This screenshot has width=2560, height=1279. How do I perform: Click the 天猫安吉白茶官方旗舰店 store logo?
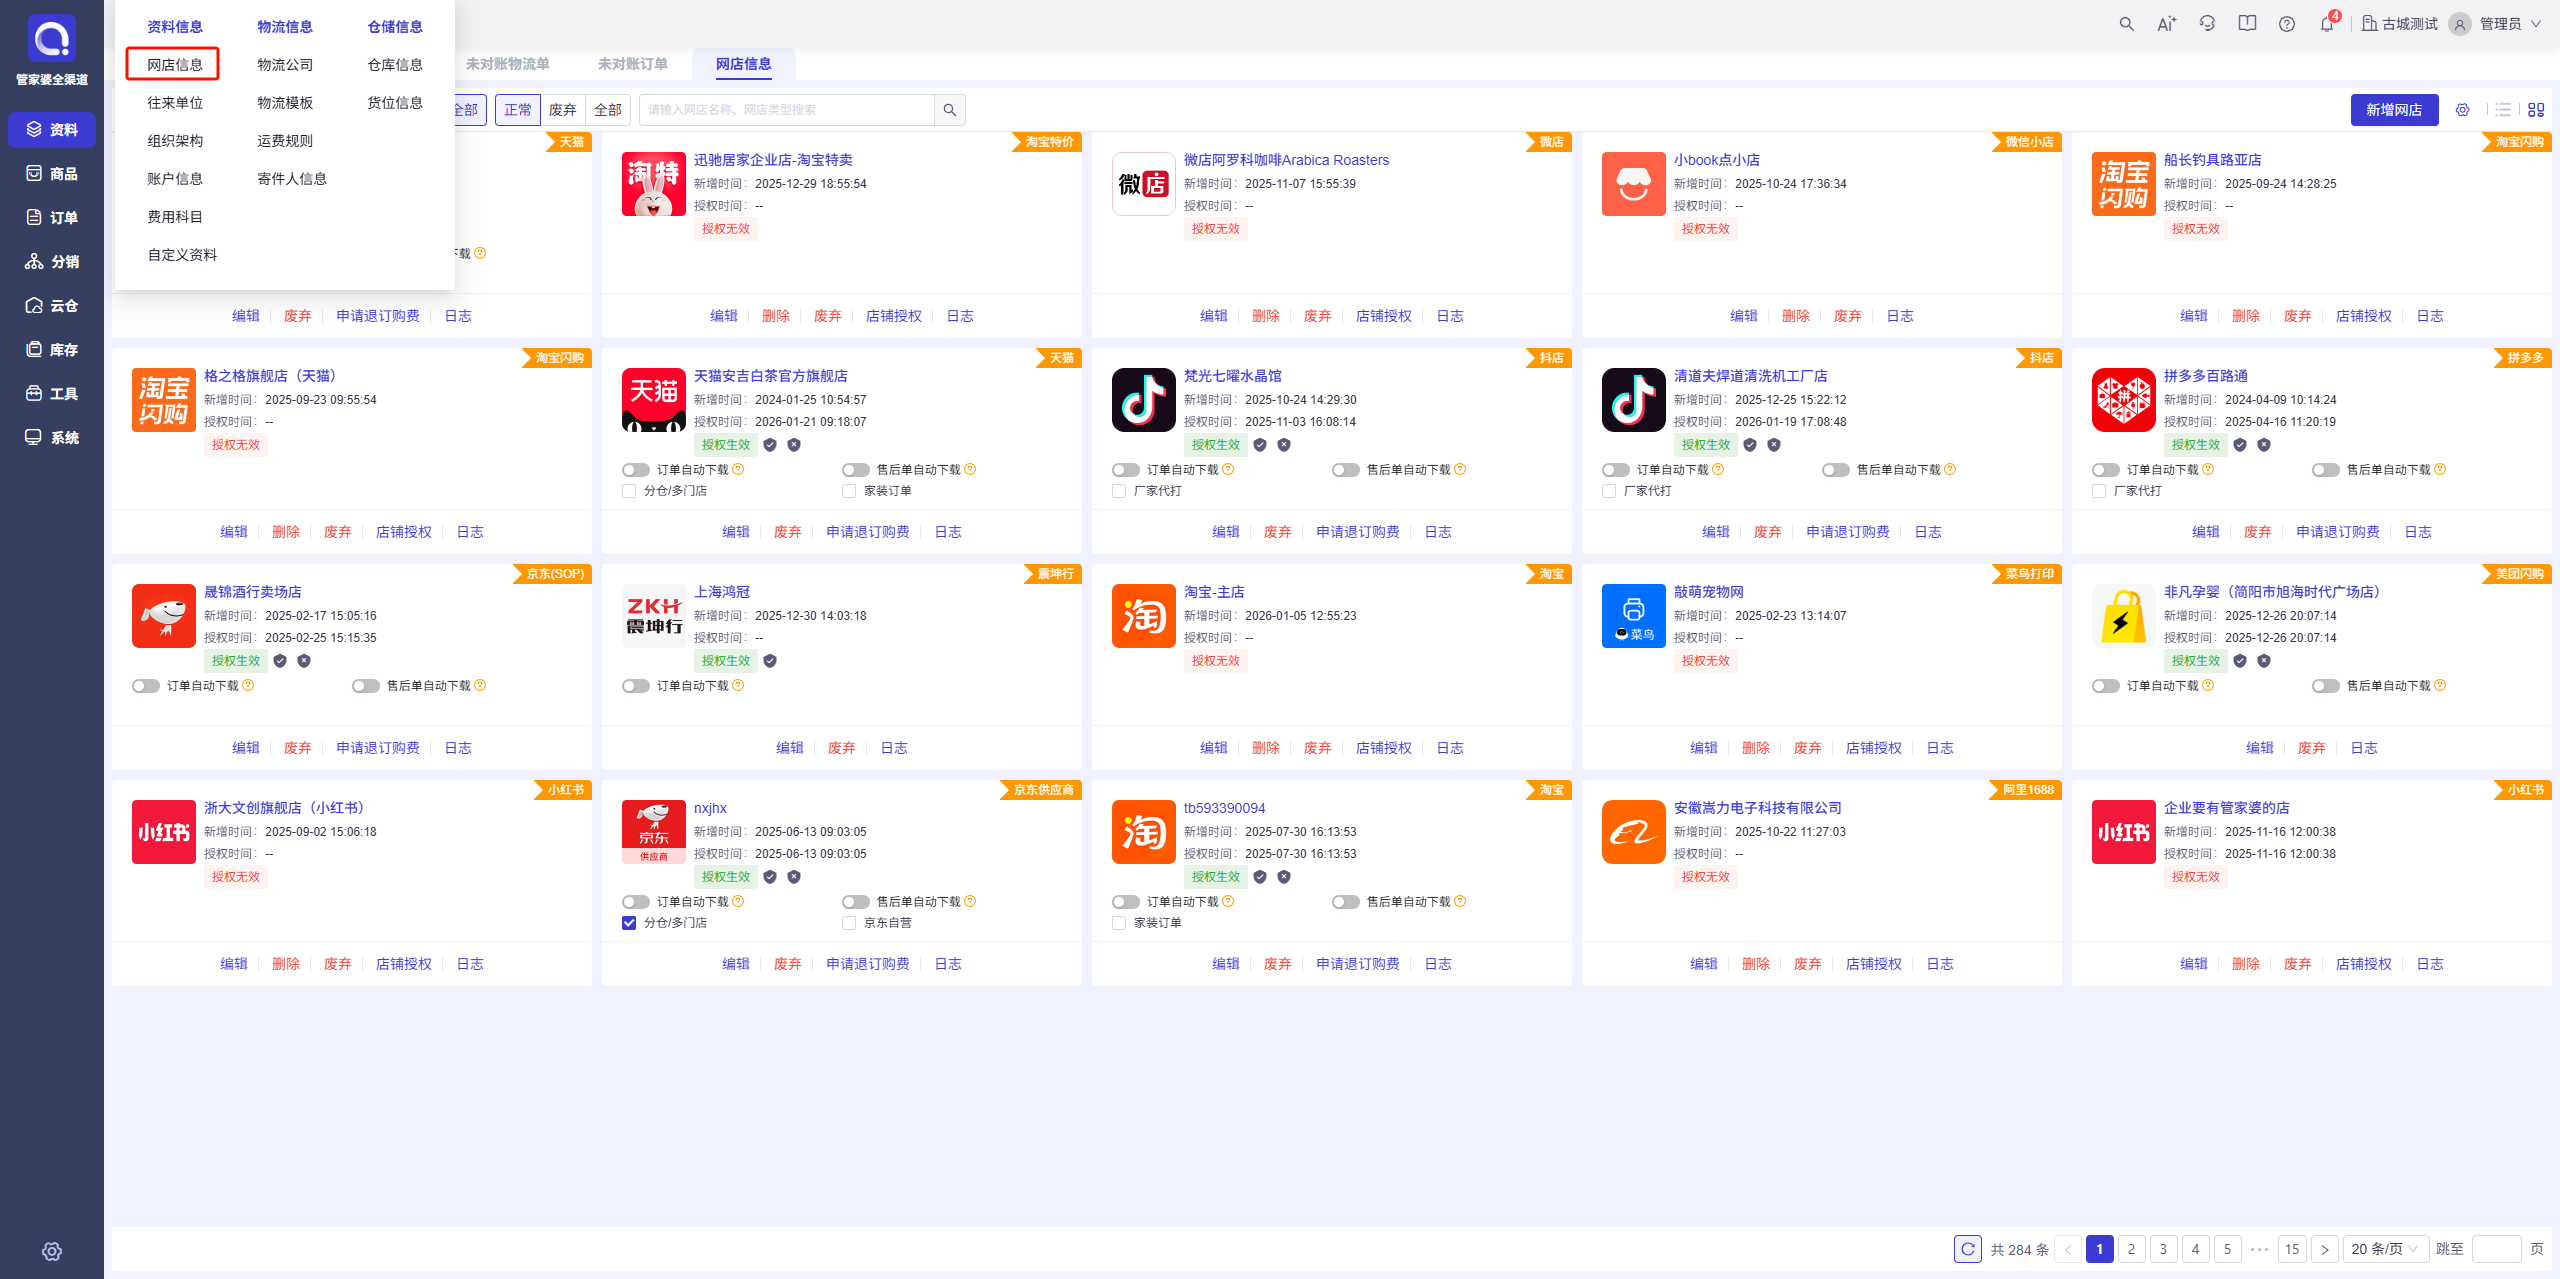654,400
